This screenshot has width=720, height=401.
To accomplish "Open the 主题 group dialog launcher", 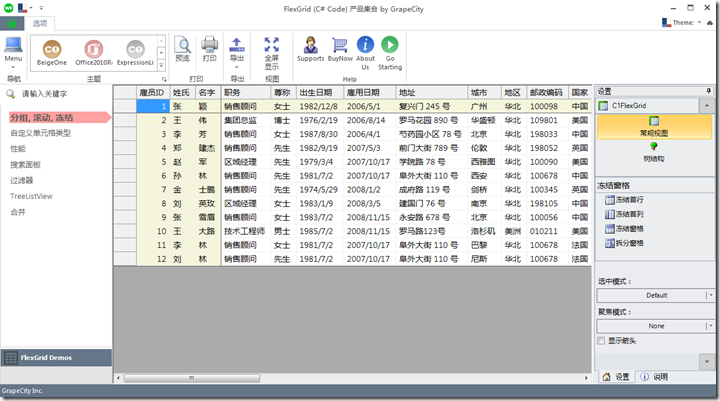I will pos(164,79).
